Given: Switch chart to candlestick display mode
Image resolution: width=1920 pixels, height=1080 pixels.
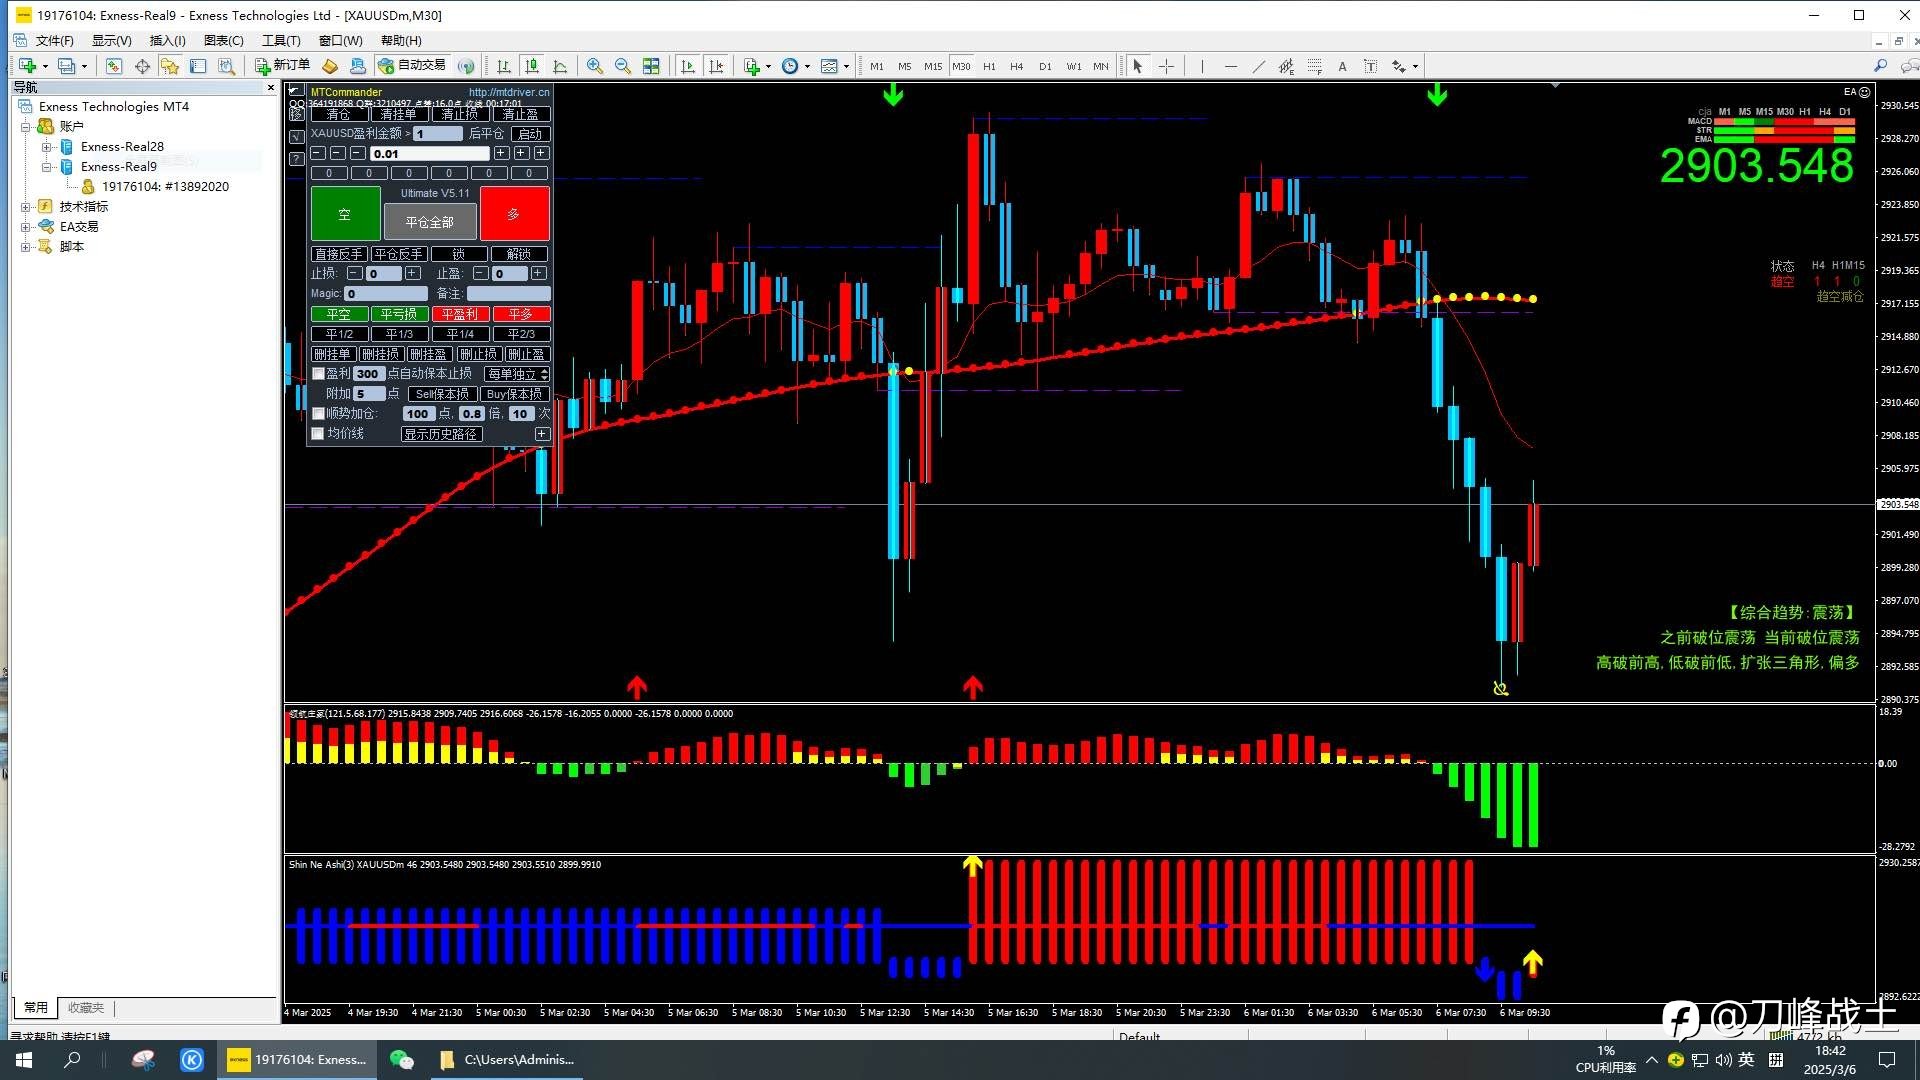Looking at the screenshot, I should coord(532,66).
